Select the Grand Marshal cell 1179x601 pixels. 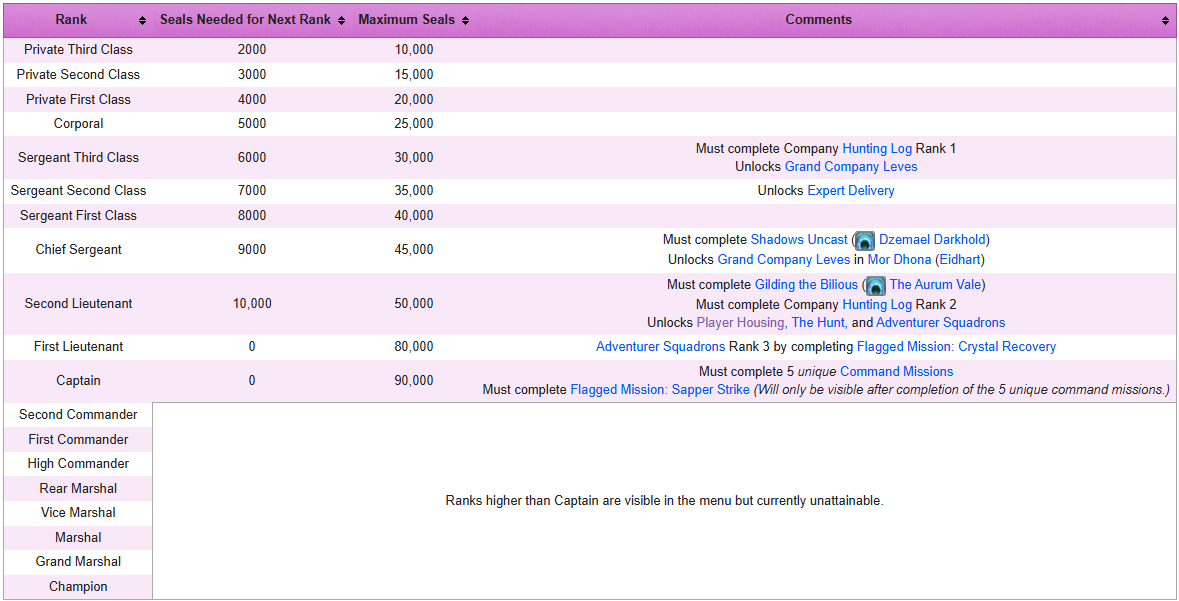point(78,562)
